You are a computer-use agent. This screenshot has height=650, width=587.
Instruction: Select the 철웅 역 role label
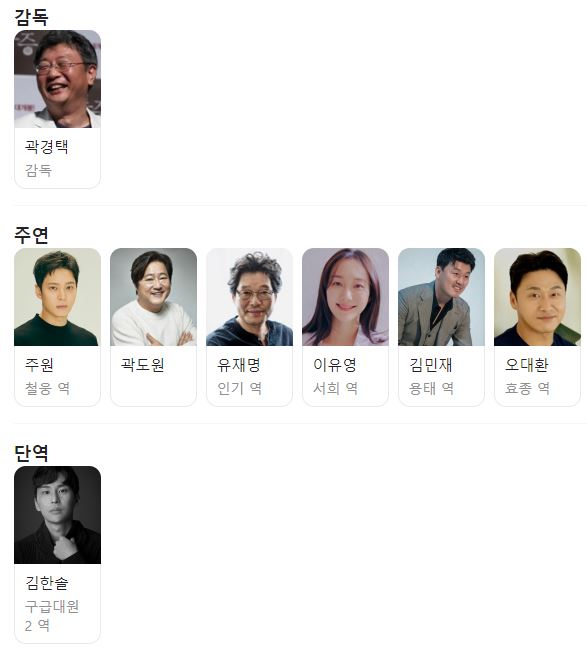(x=47, y=388)
